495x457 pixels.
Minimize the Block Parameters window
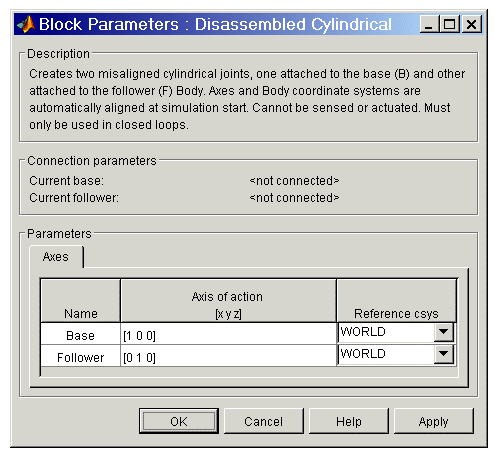tap(429, 24)
